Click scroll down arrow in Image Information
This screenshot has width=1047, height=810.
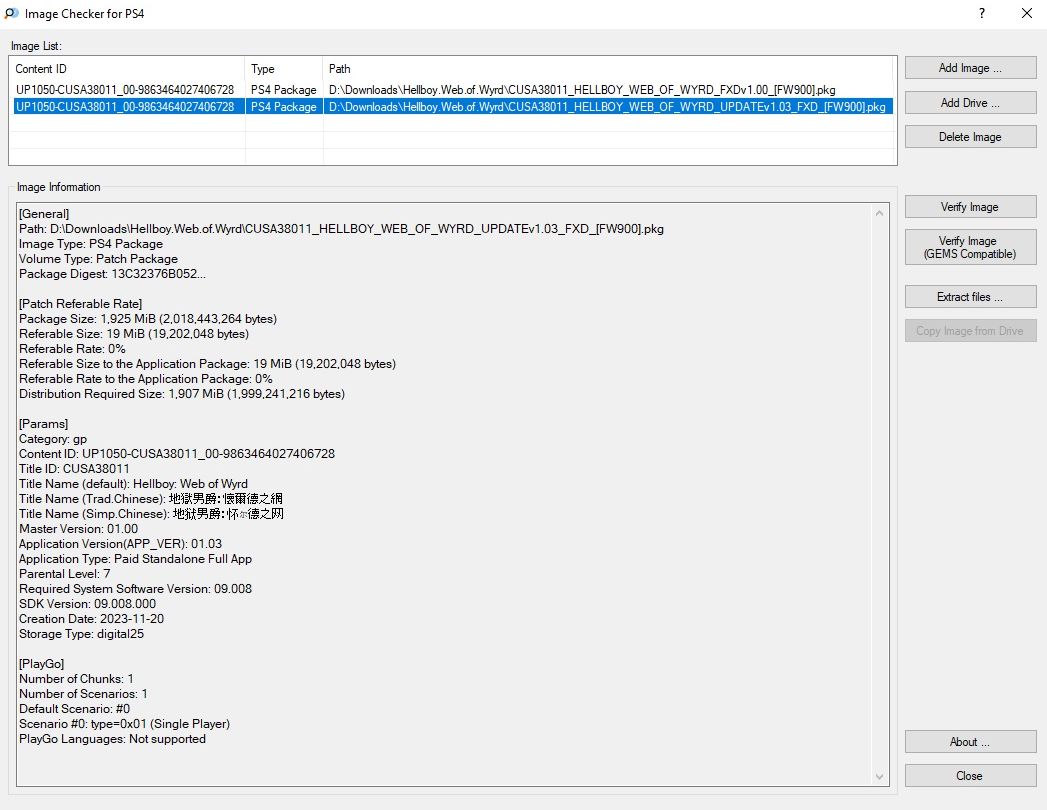click(880, 777)
